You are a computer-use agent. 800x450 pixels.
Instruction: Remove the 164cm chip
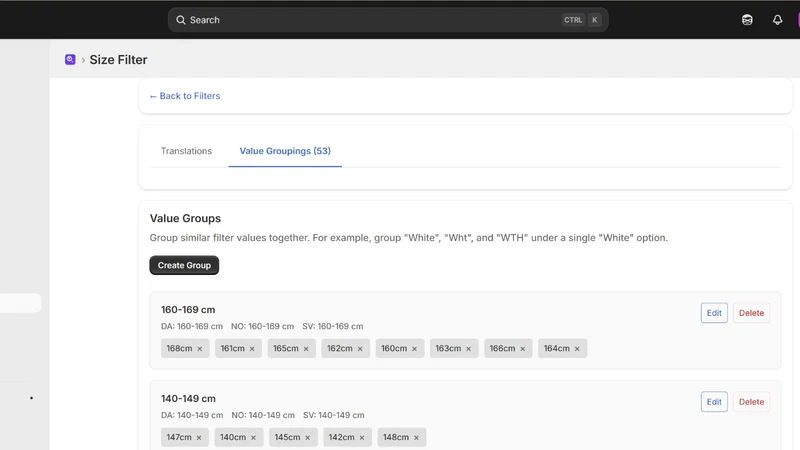(x=577, y=349)
